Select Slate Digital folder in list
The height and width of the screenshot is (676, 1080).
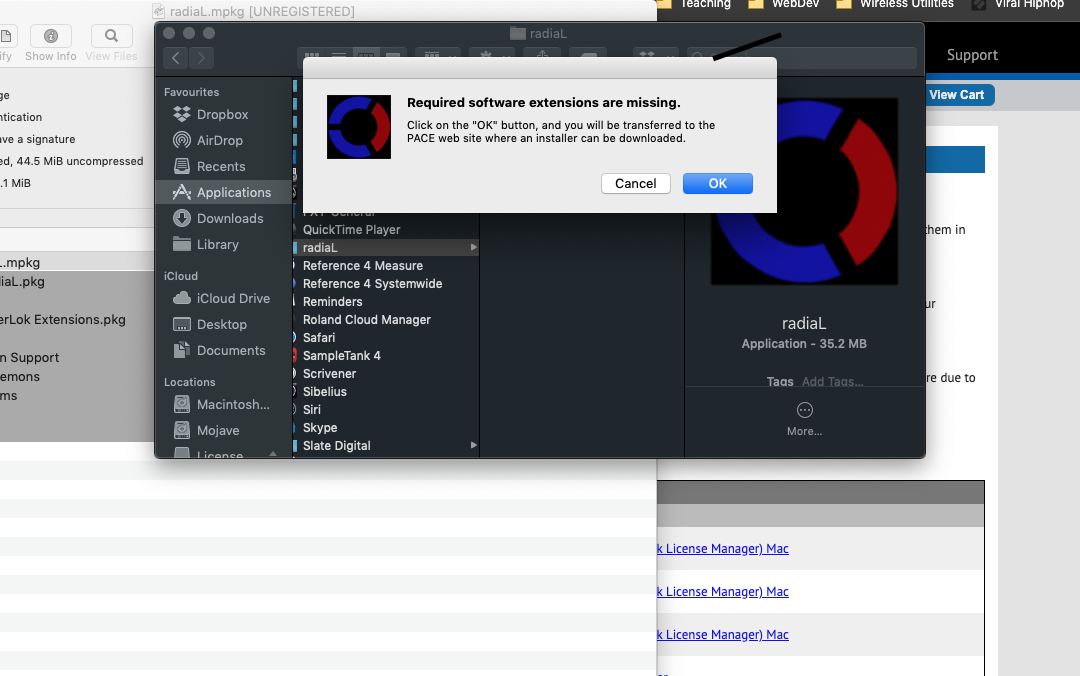336,445
